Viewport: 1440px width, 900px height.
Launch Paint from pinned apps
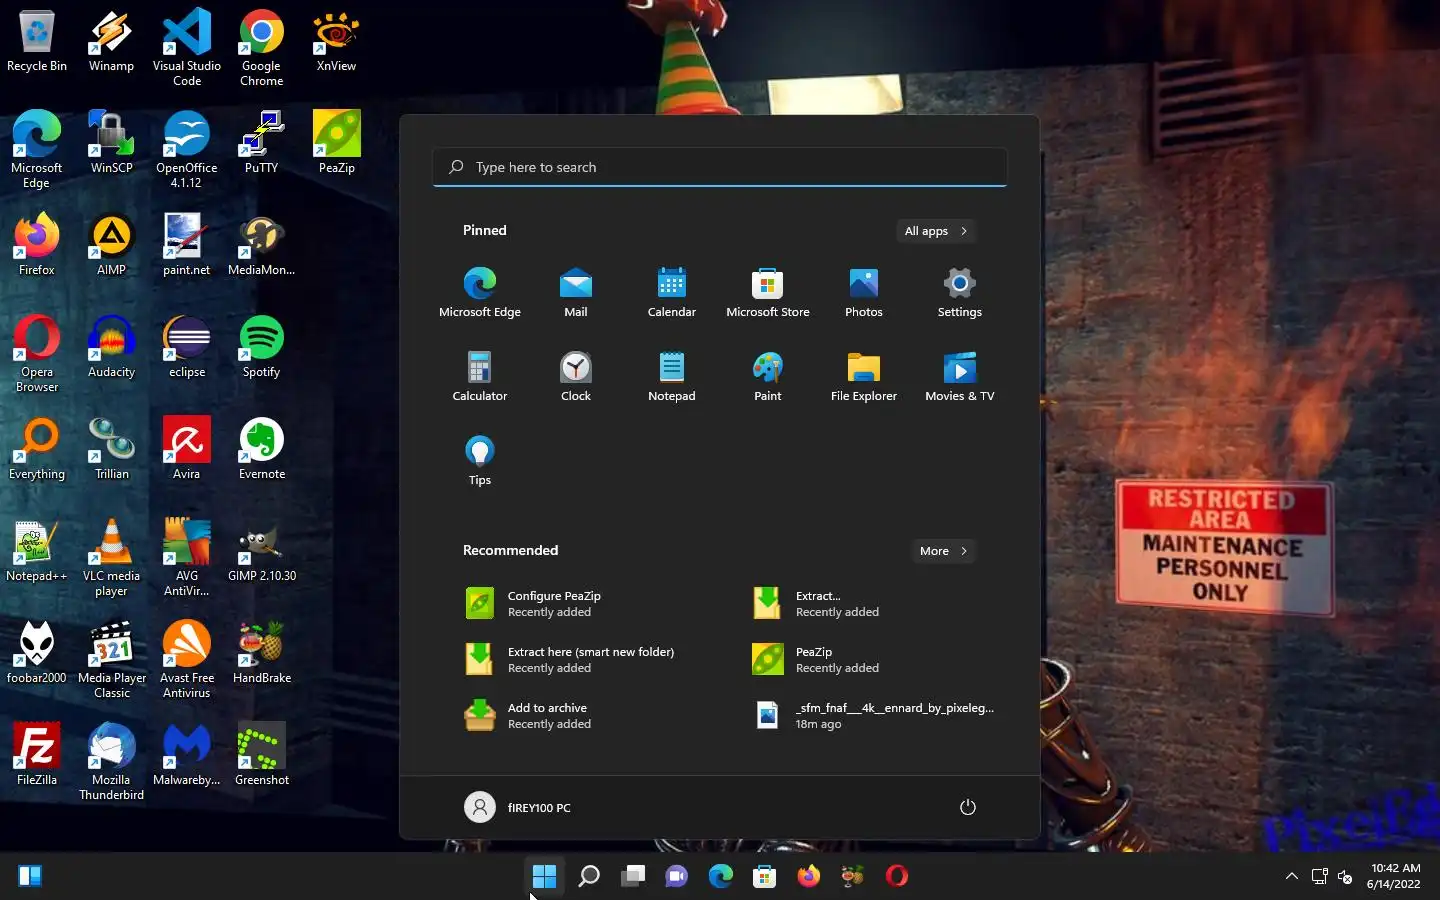click(x=767, y=376)
